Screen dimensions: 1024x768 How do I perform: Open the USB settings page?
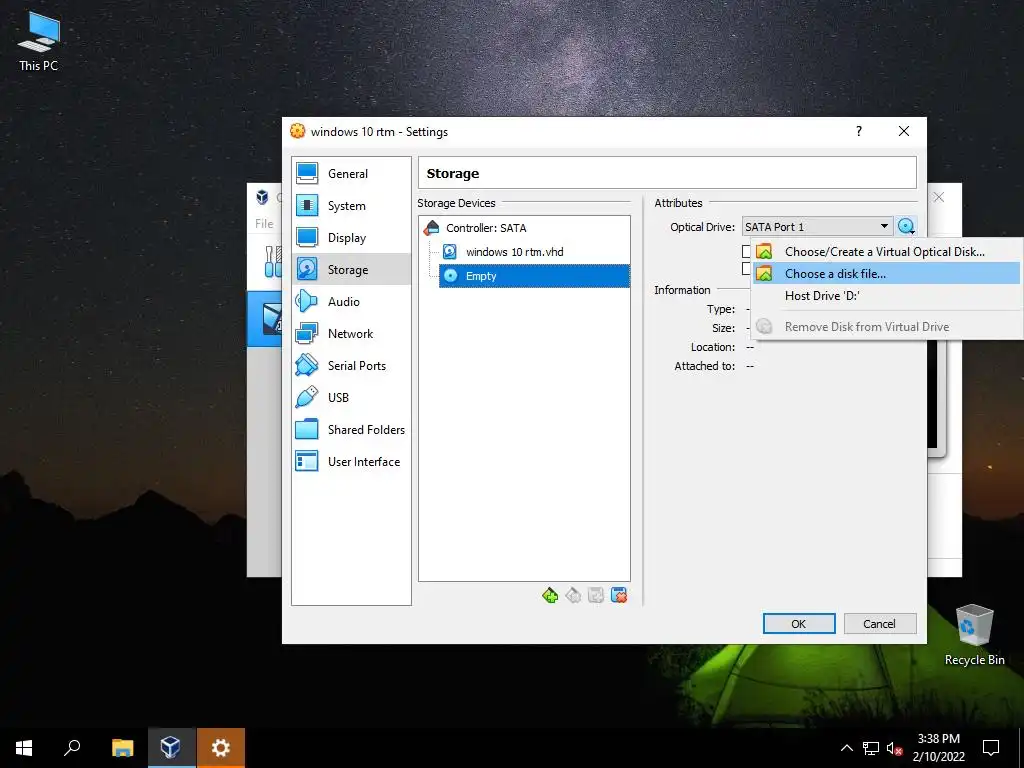[x=351, y=397]
